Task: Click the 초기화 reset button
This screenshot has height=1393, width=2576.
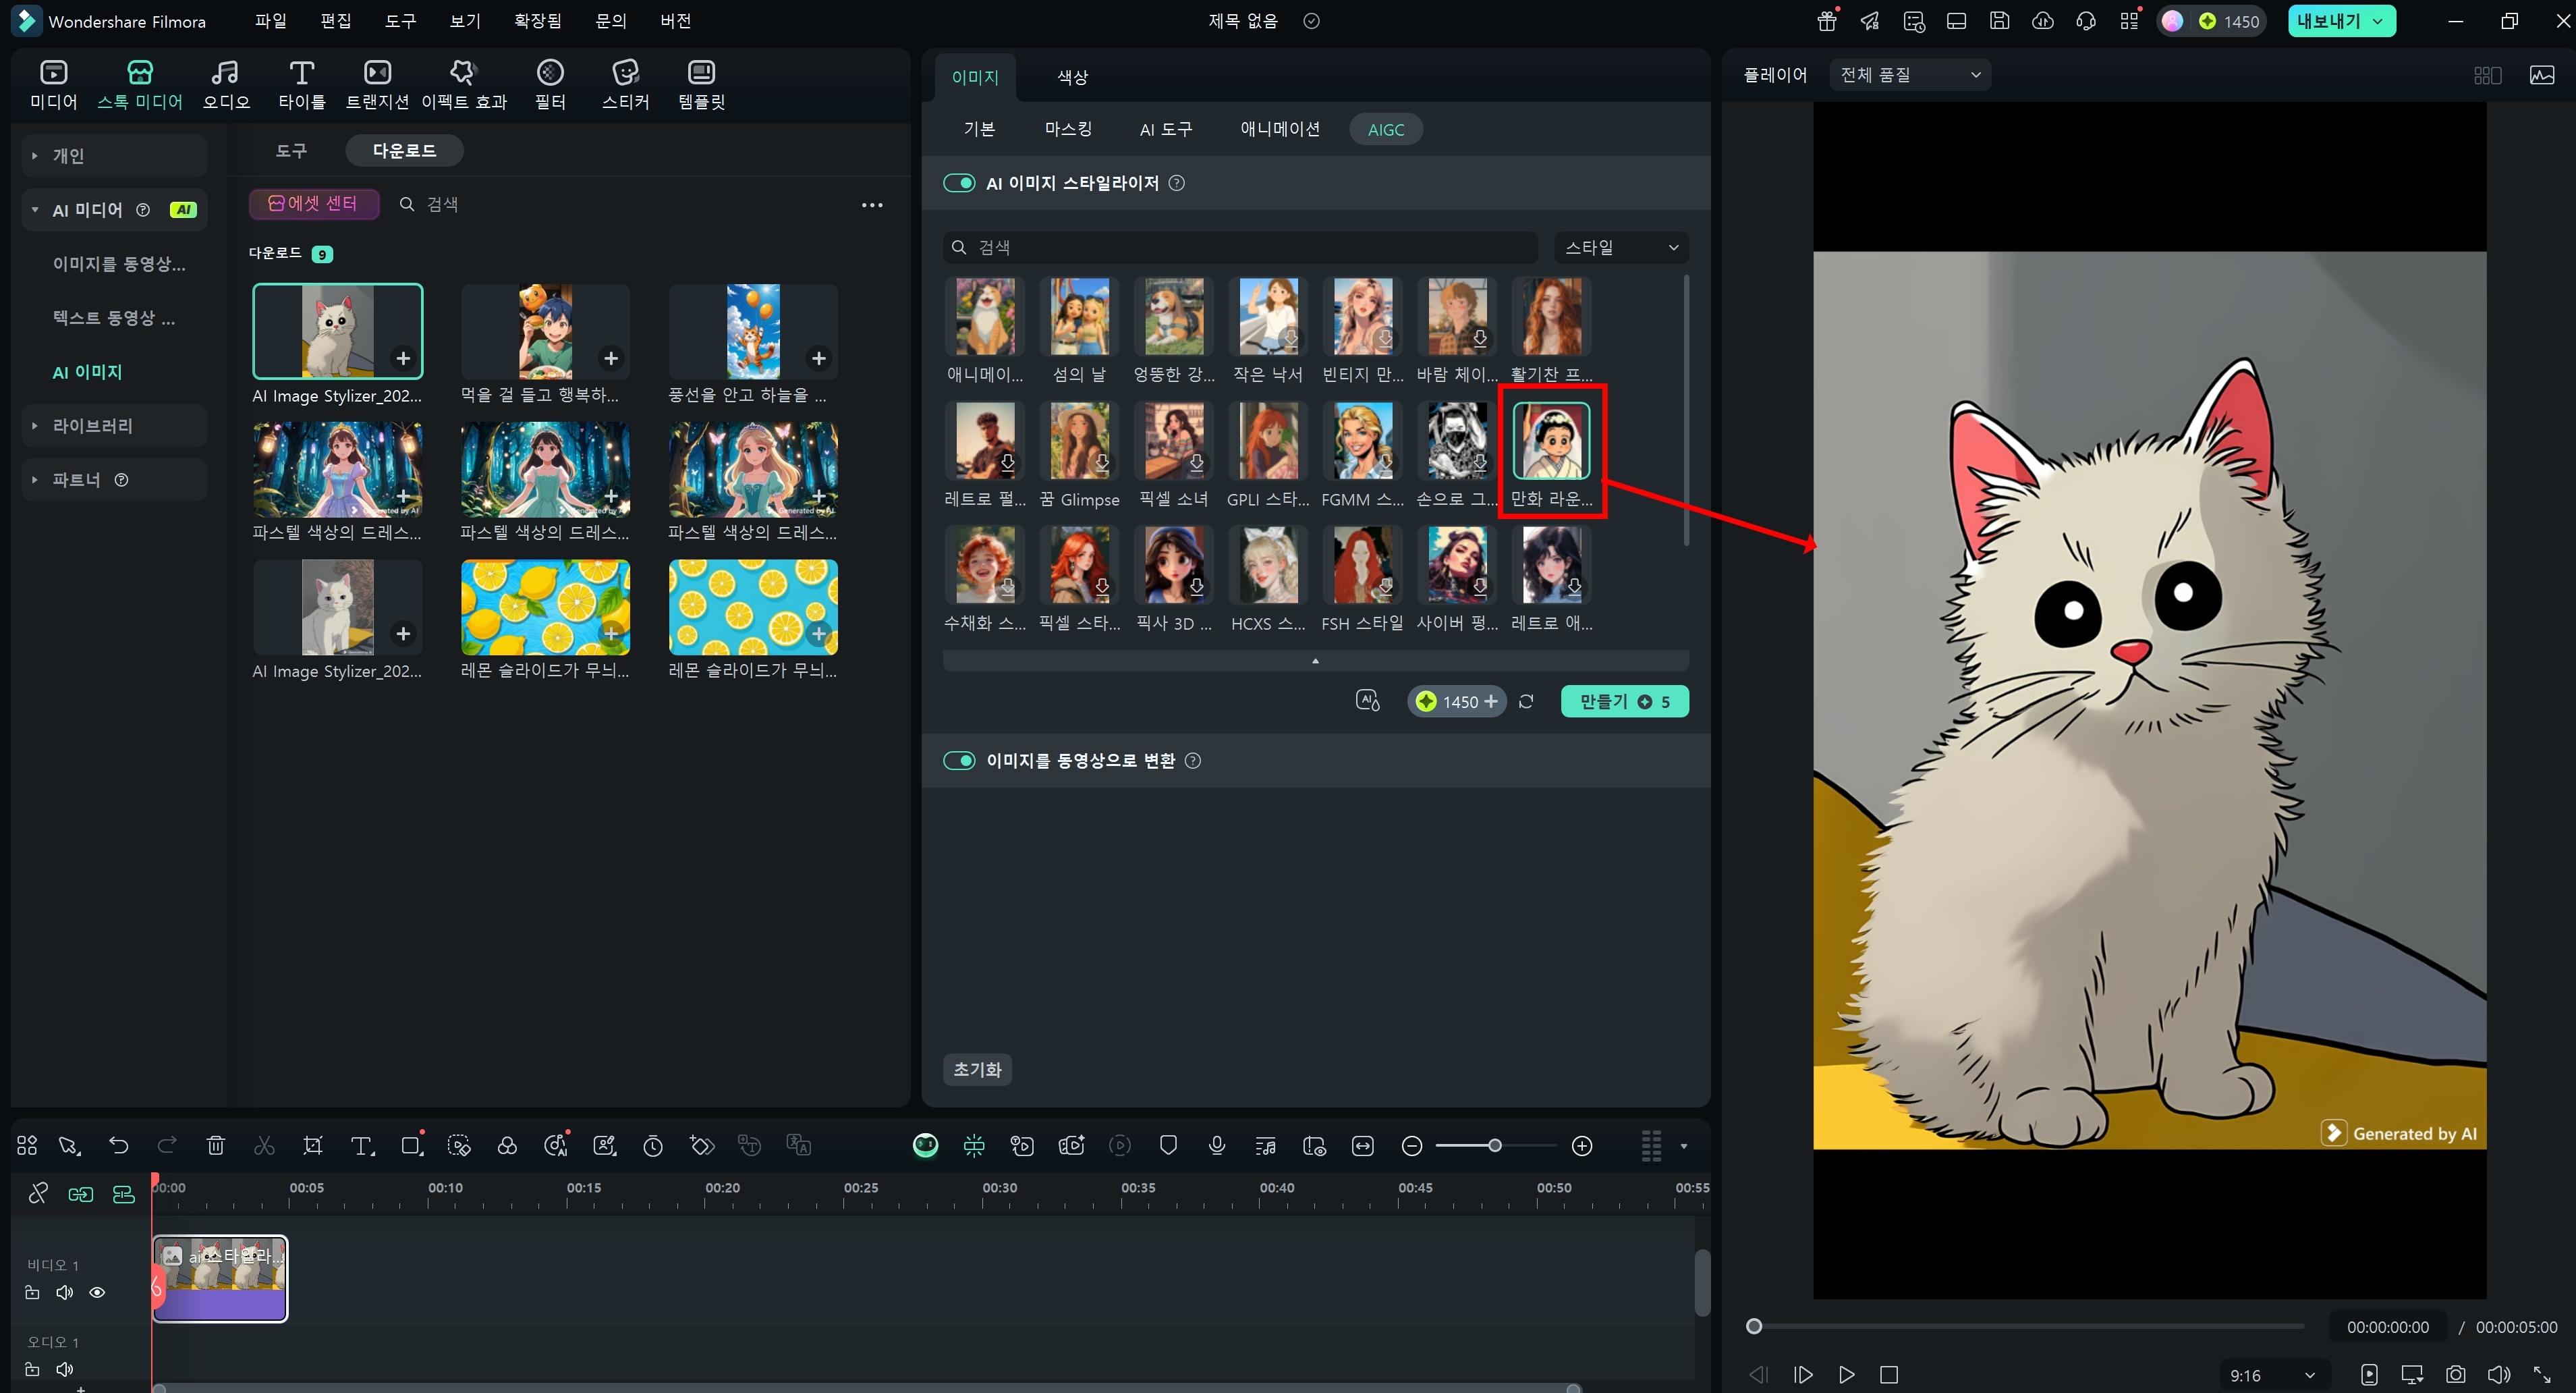Action: coord(977,1070)
